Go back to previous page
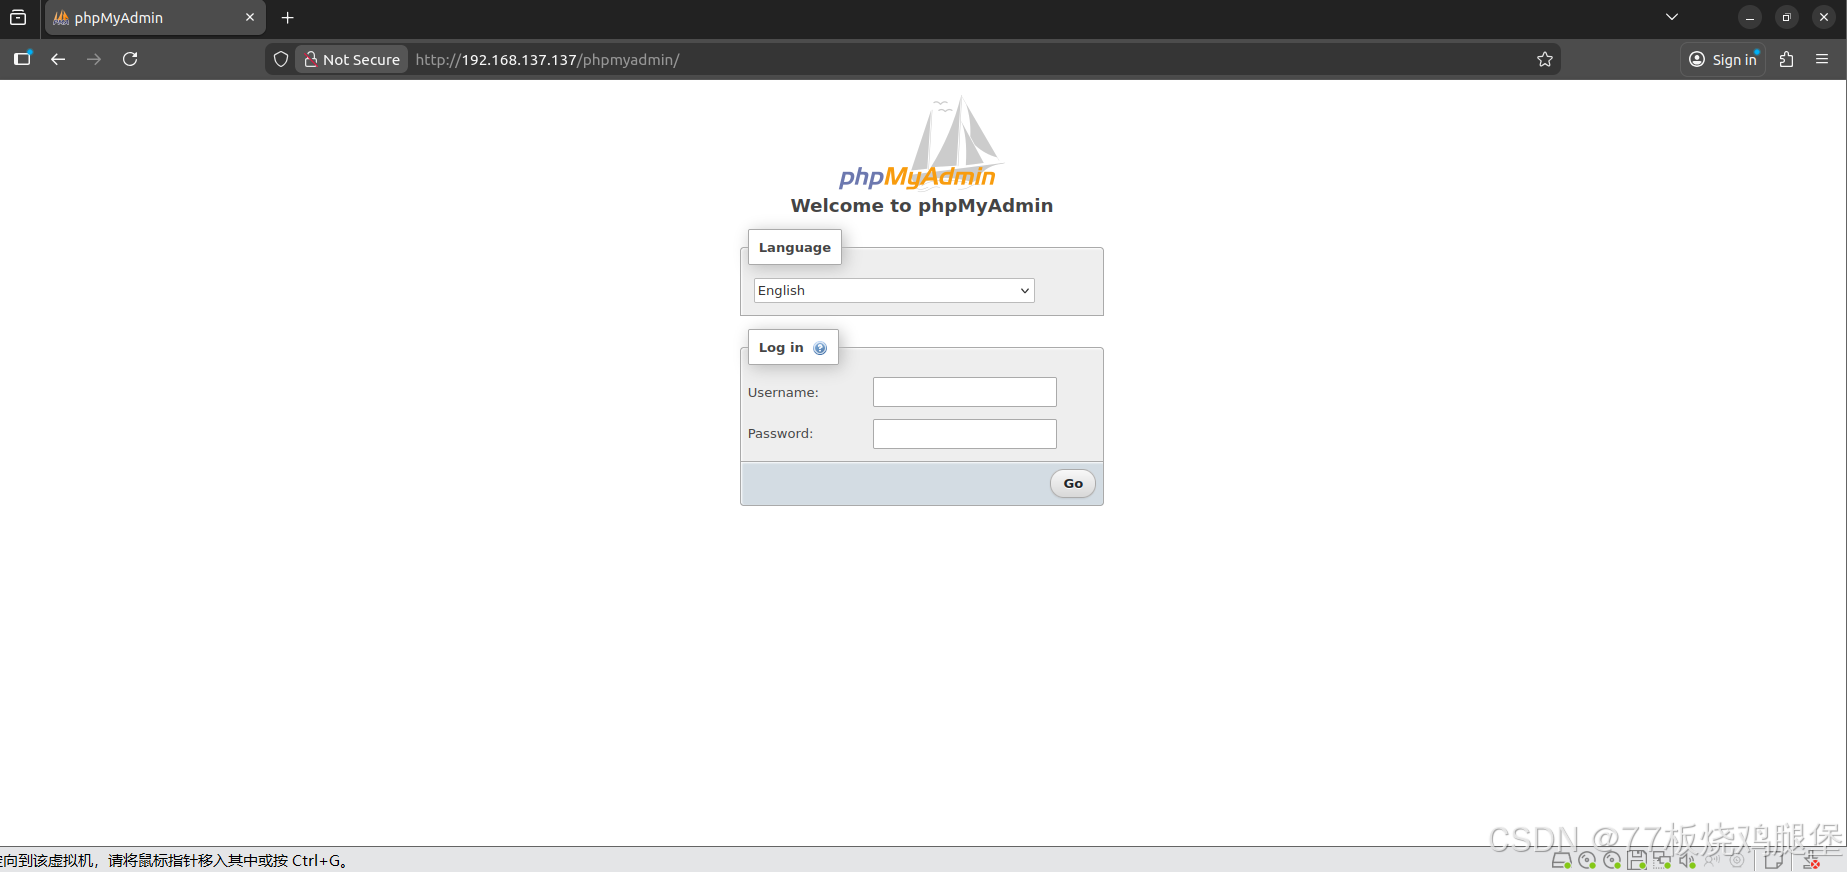1847x872 pixels. pyautogui.click(x=58, y=59)
